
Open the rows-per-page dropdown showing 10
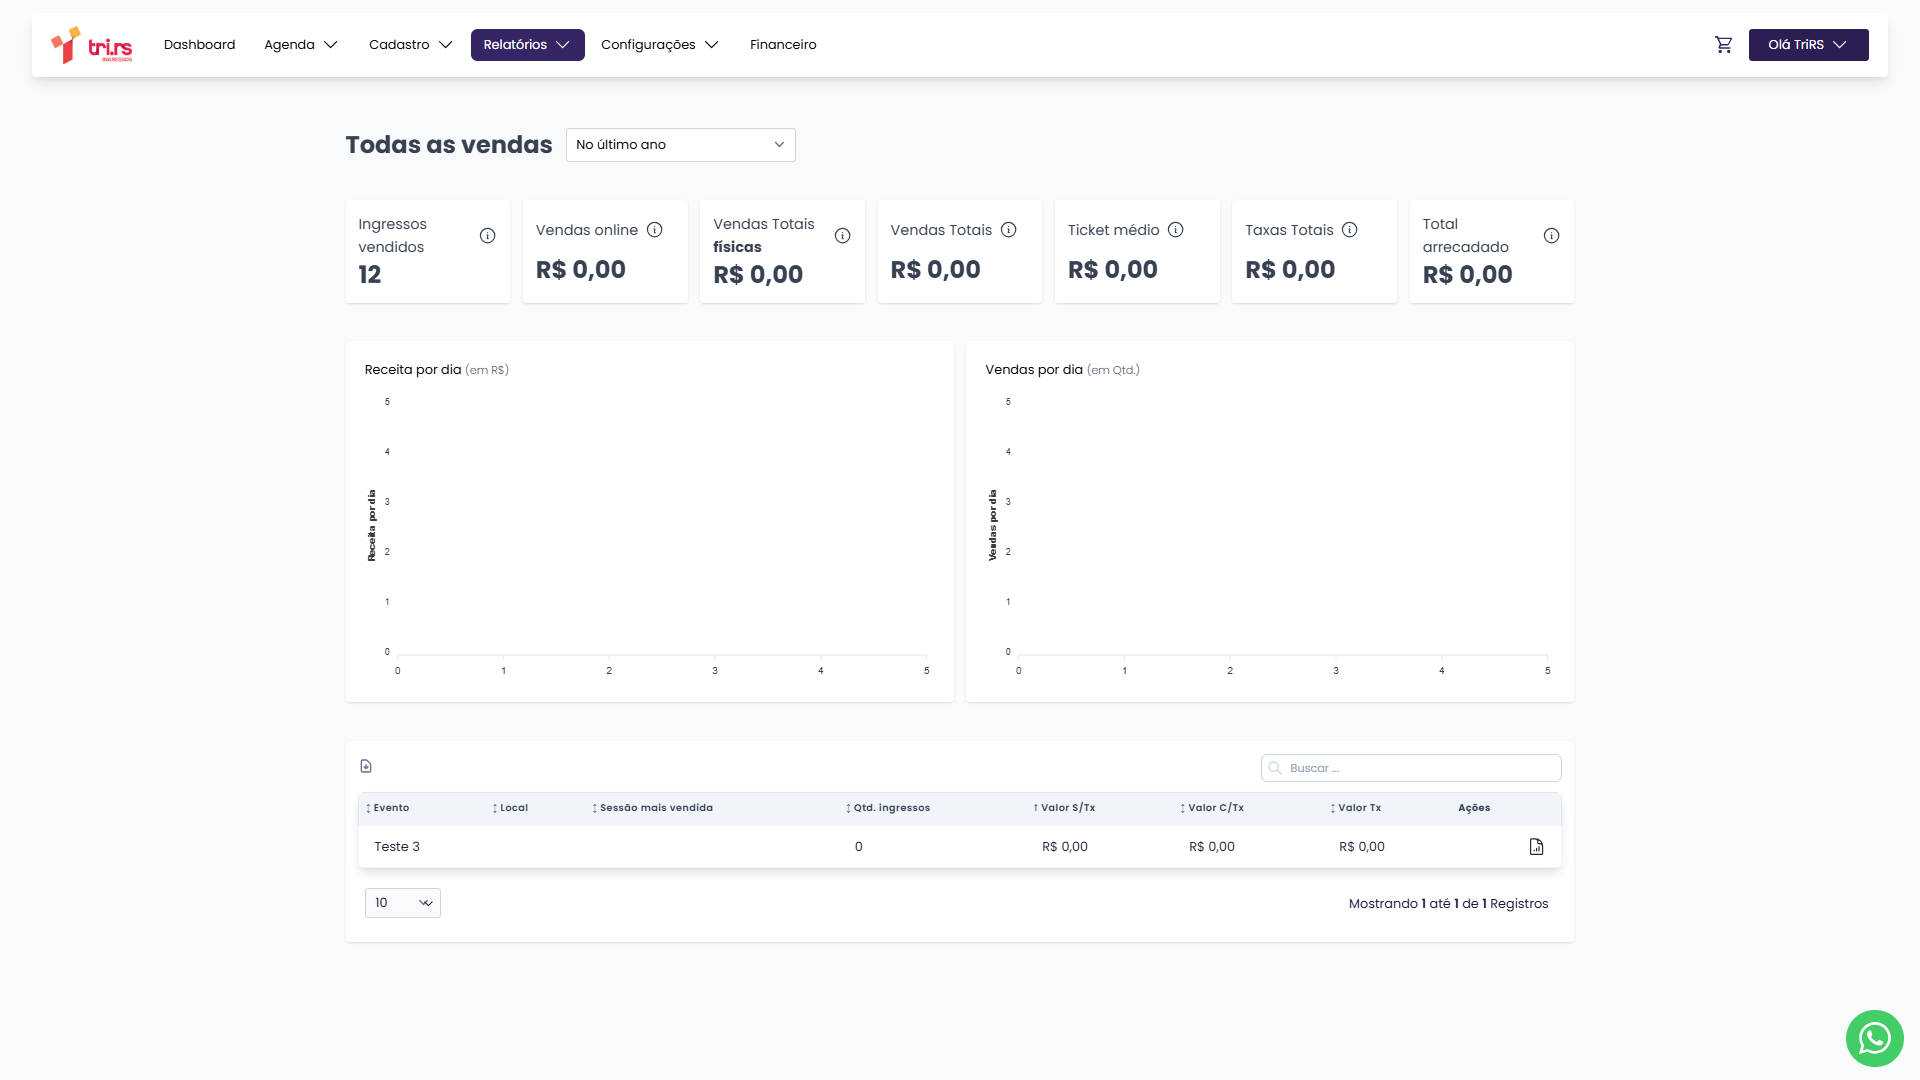click(x=402, y=903)
